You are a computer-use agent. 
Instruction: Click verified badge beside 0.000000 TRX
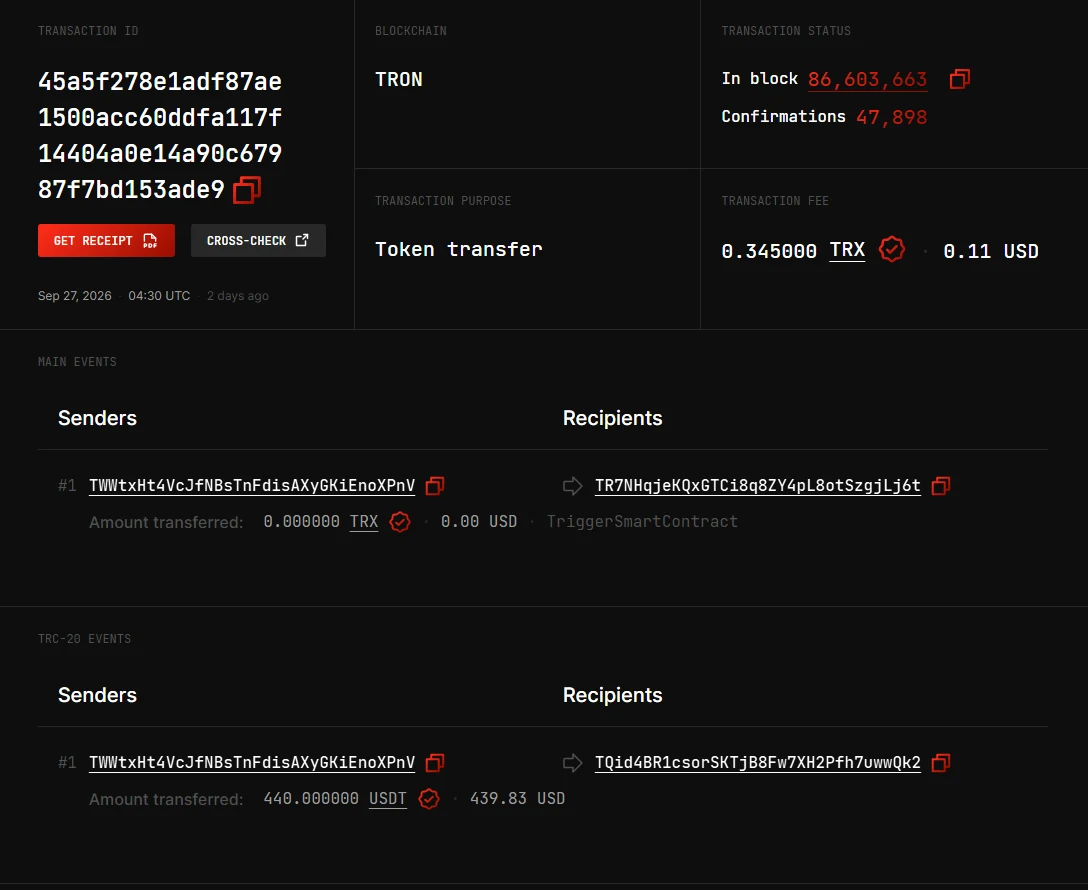coord(400,522)
